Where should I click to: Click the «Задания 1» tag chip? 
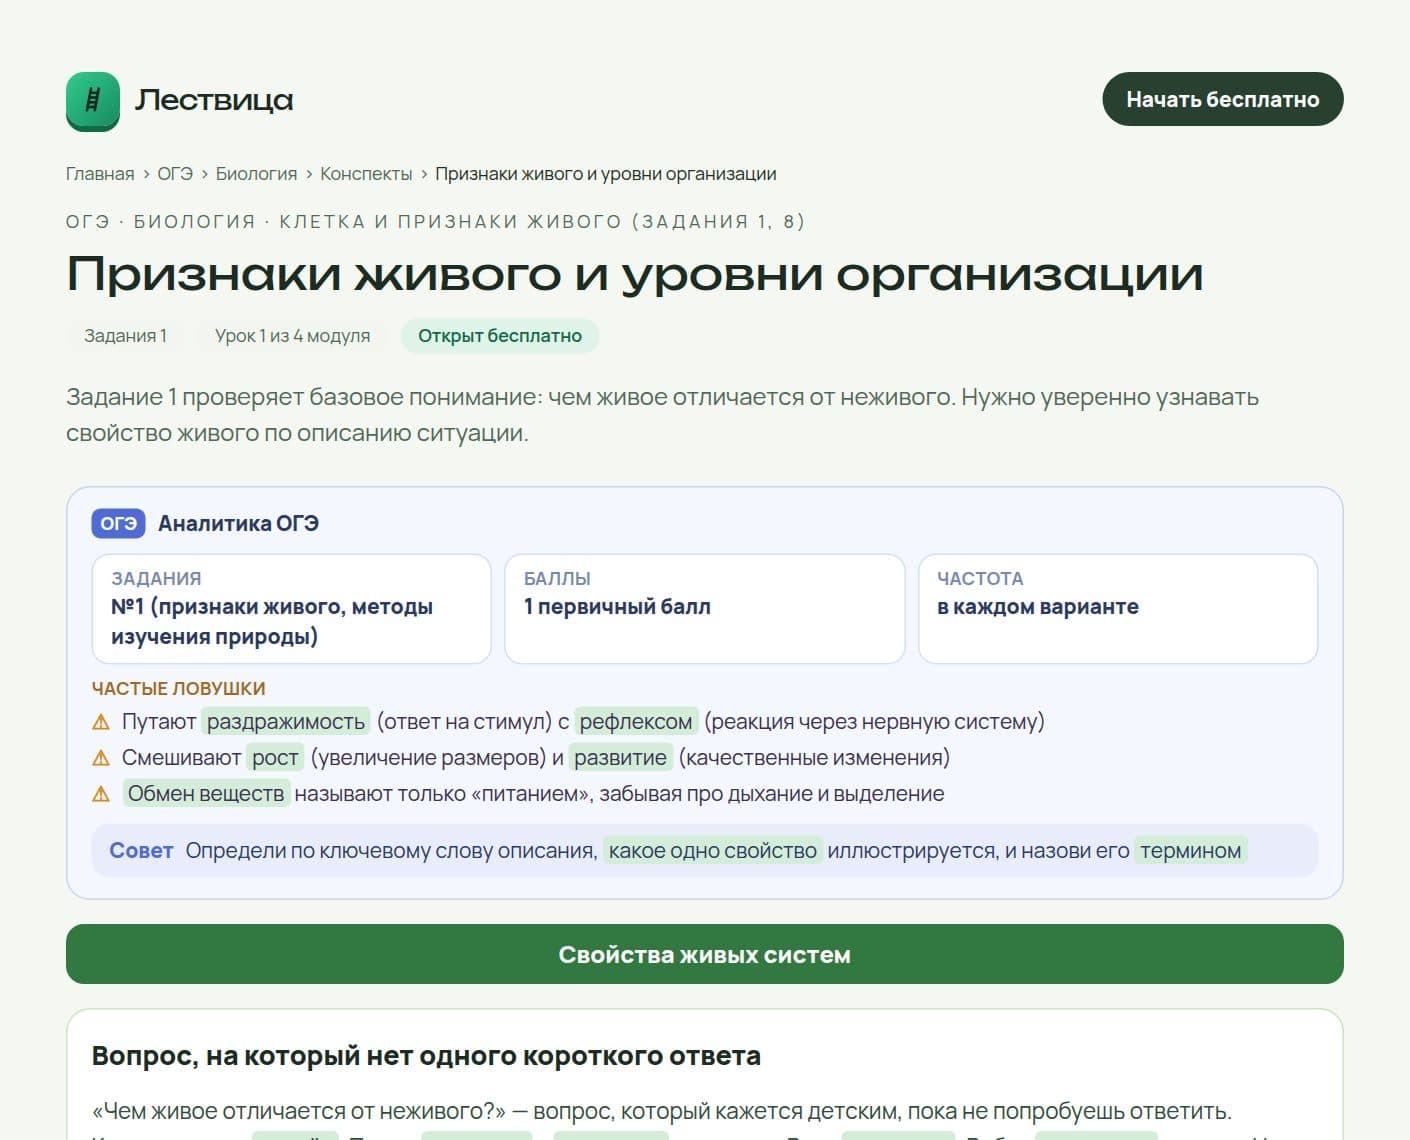click(125, 336)
